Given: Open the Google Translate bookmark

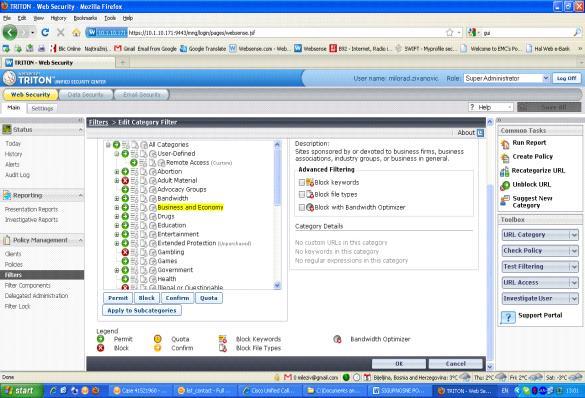Looking at the screenshot, I should point(203,48).
